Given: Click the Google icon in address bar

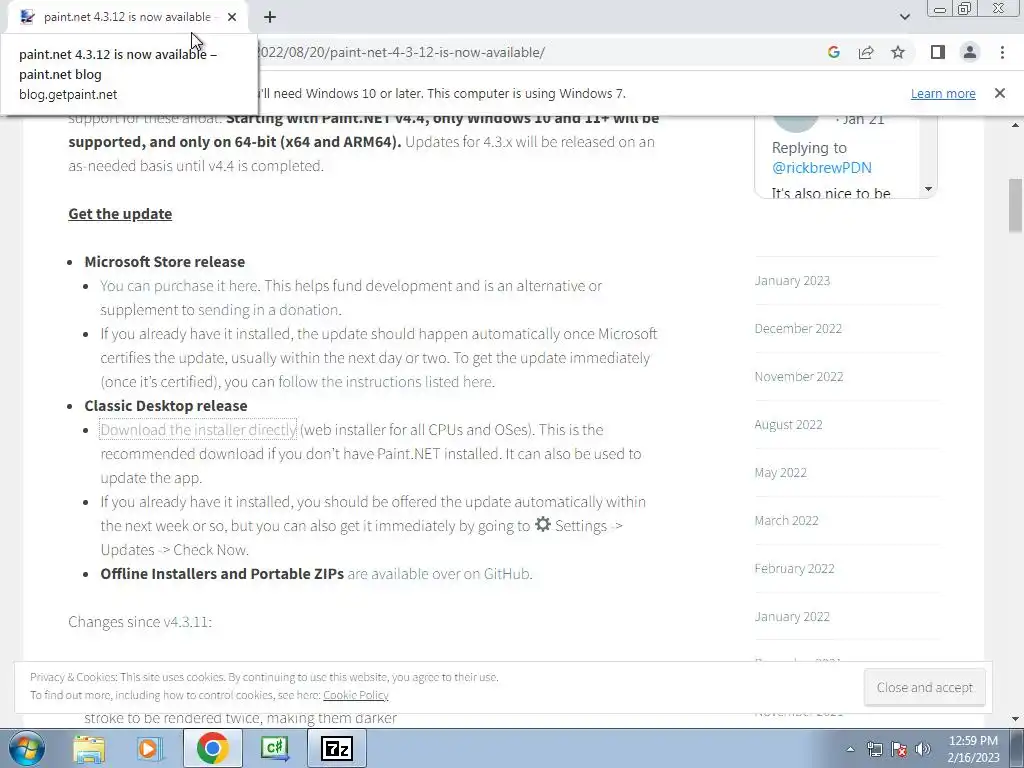Looking at the screenshot, I should [833, 52].
